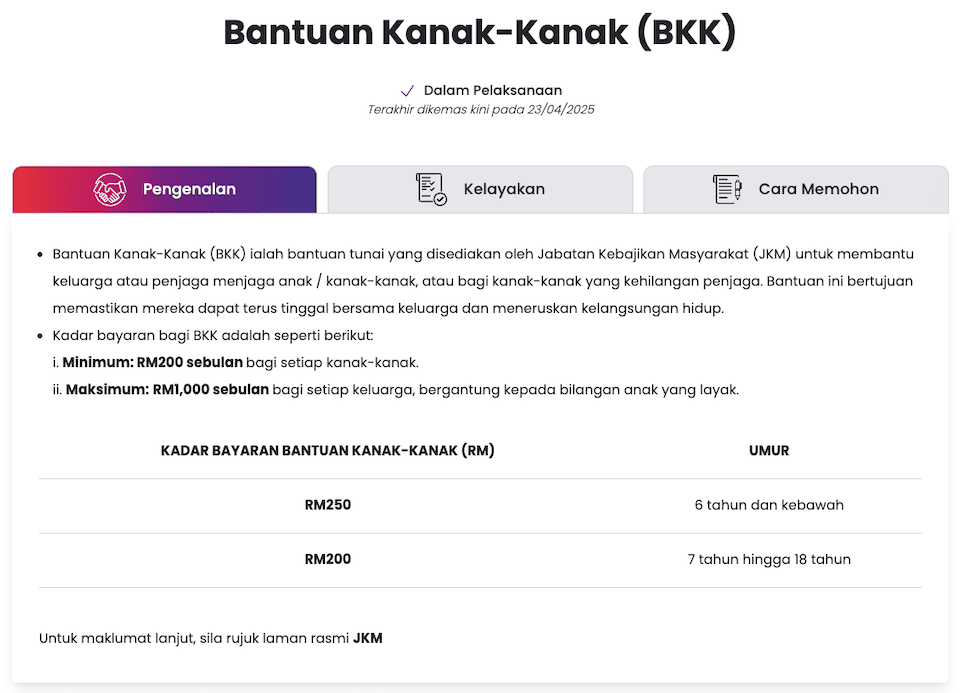Select the Maksimum RM1,000 sebulan text

pyautogui.click(x=172, y=389)
